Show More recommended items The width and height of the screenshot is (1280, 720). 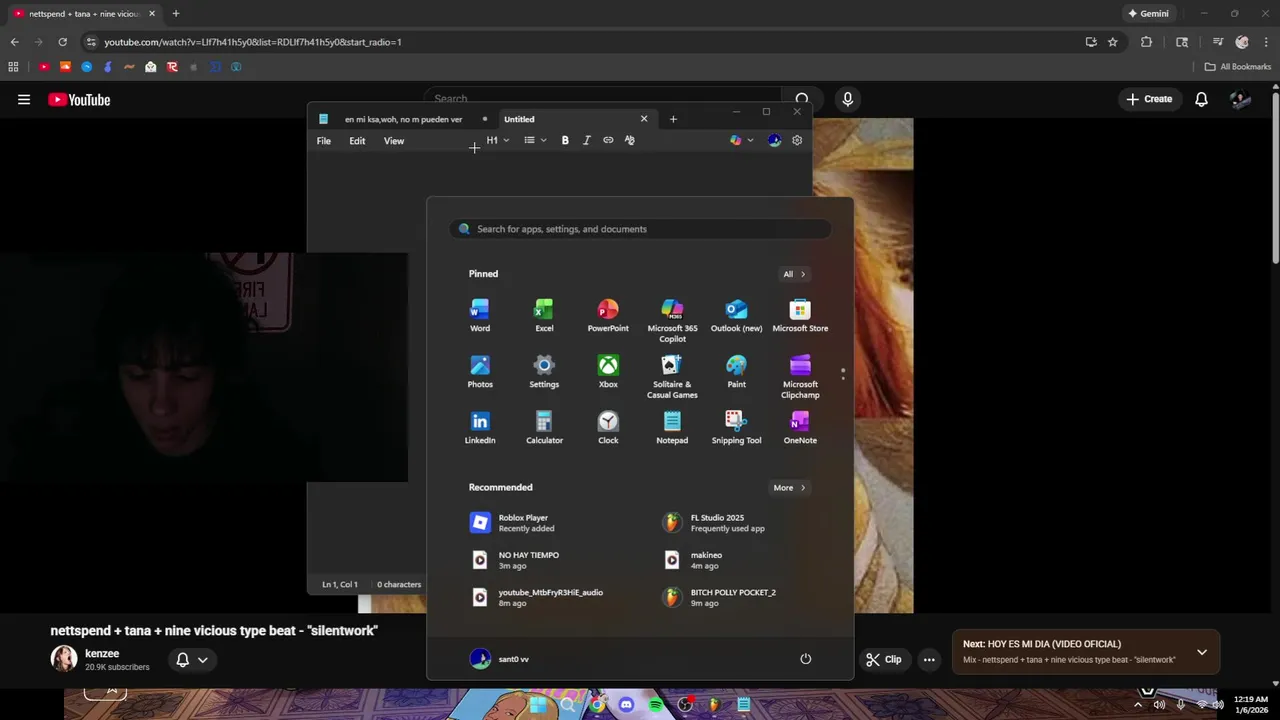789,488
